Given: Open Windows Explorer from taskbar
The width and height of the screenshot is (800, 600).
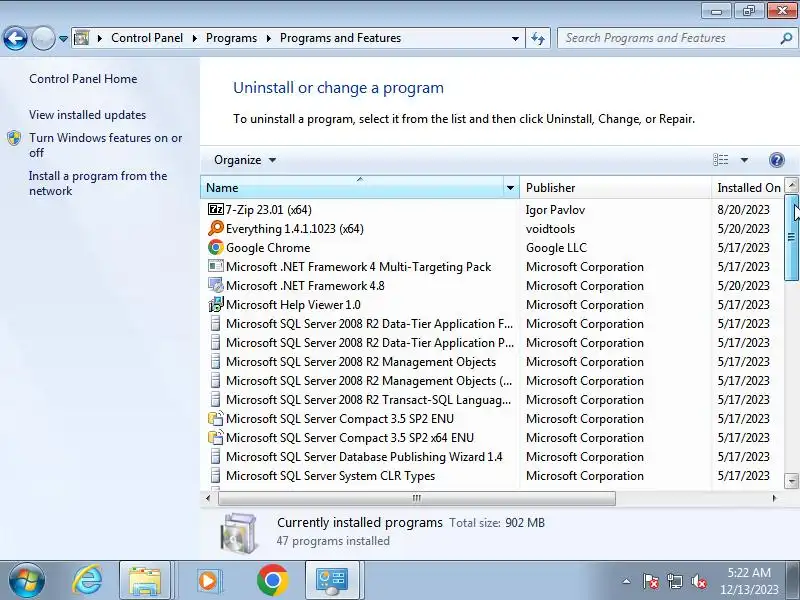Looking at the screenshot, I should tap(145, 581).
